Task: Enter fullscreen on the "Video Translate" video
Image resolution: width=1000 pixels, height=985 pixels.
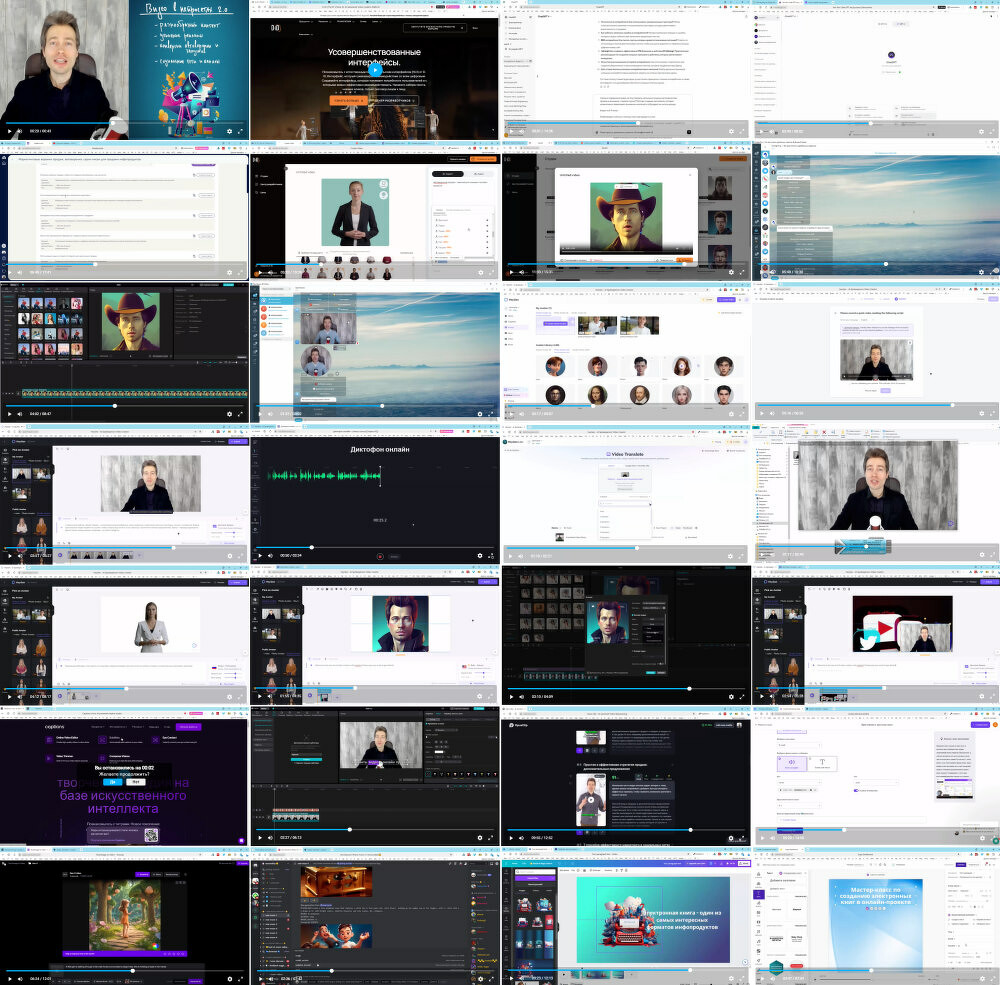Action: (742, 555)
